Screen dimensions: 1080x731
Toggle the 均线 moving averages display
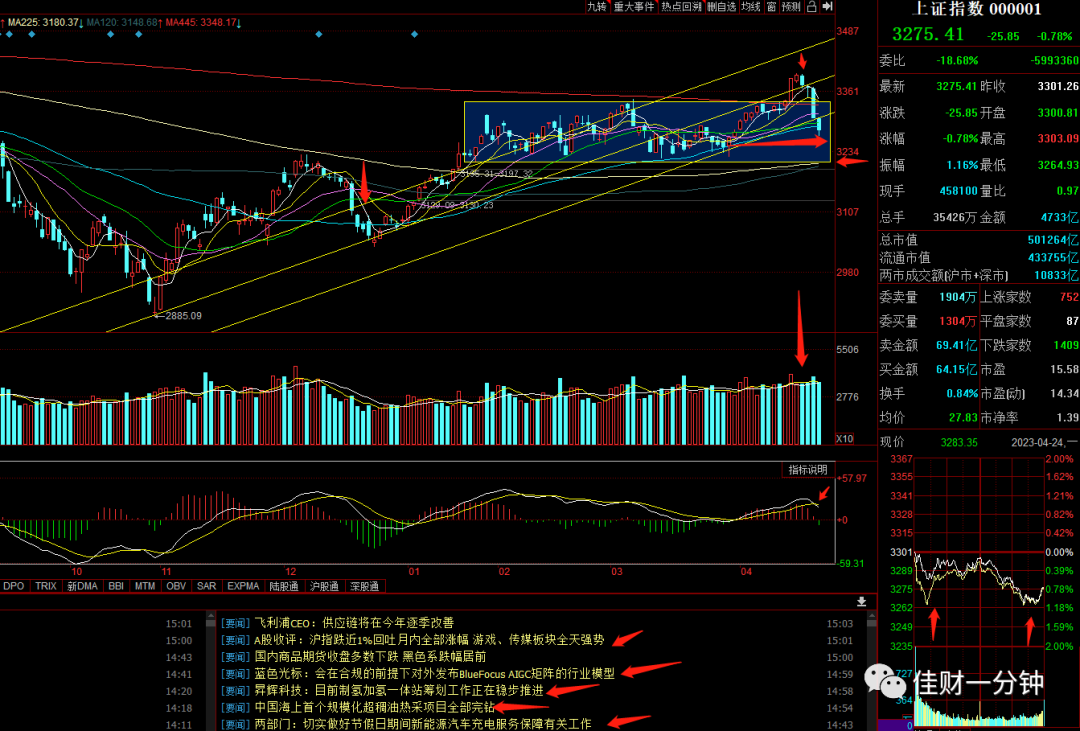751,7
